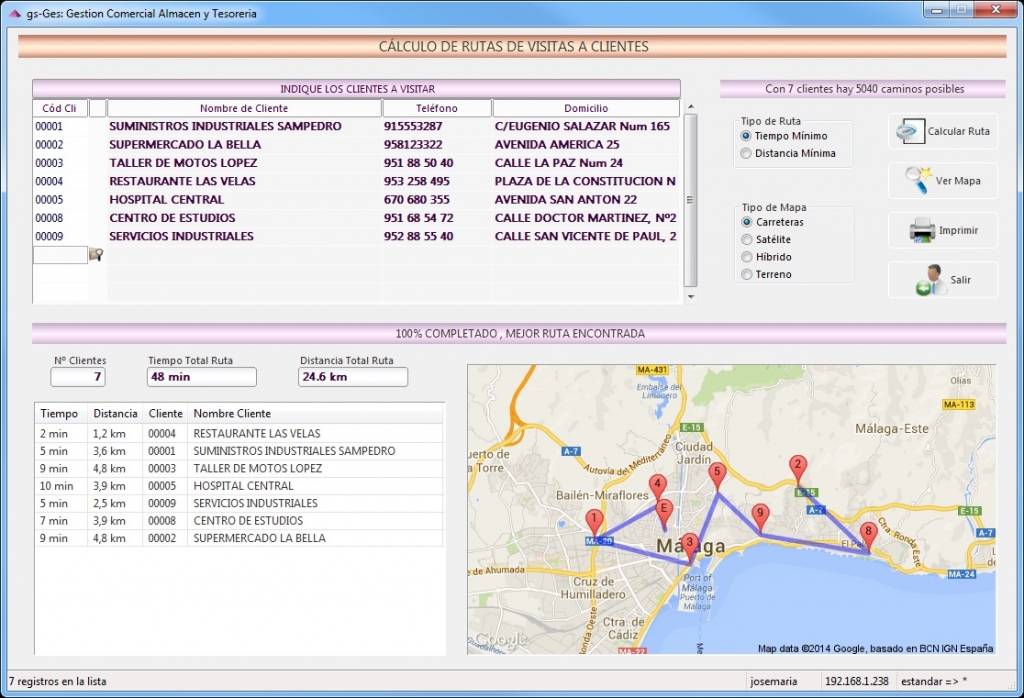This screenshot has height=698, width=1024.
Task: Select the Distancia Mínima route type
Action: 746,154
